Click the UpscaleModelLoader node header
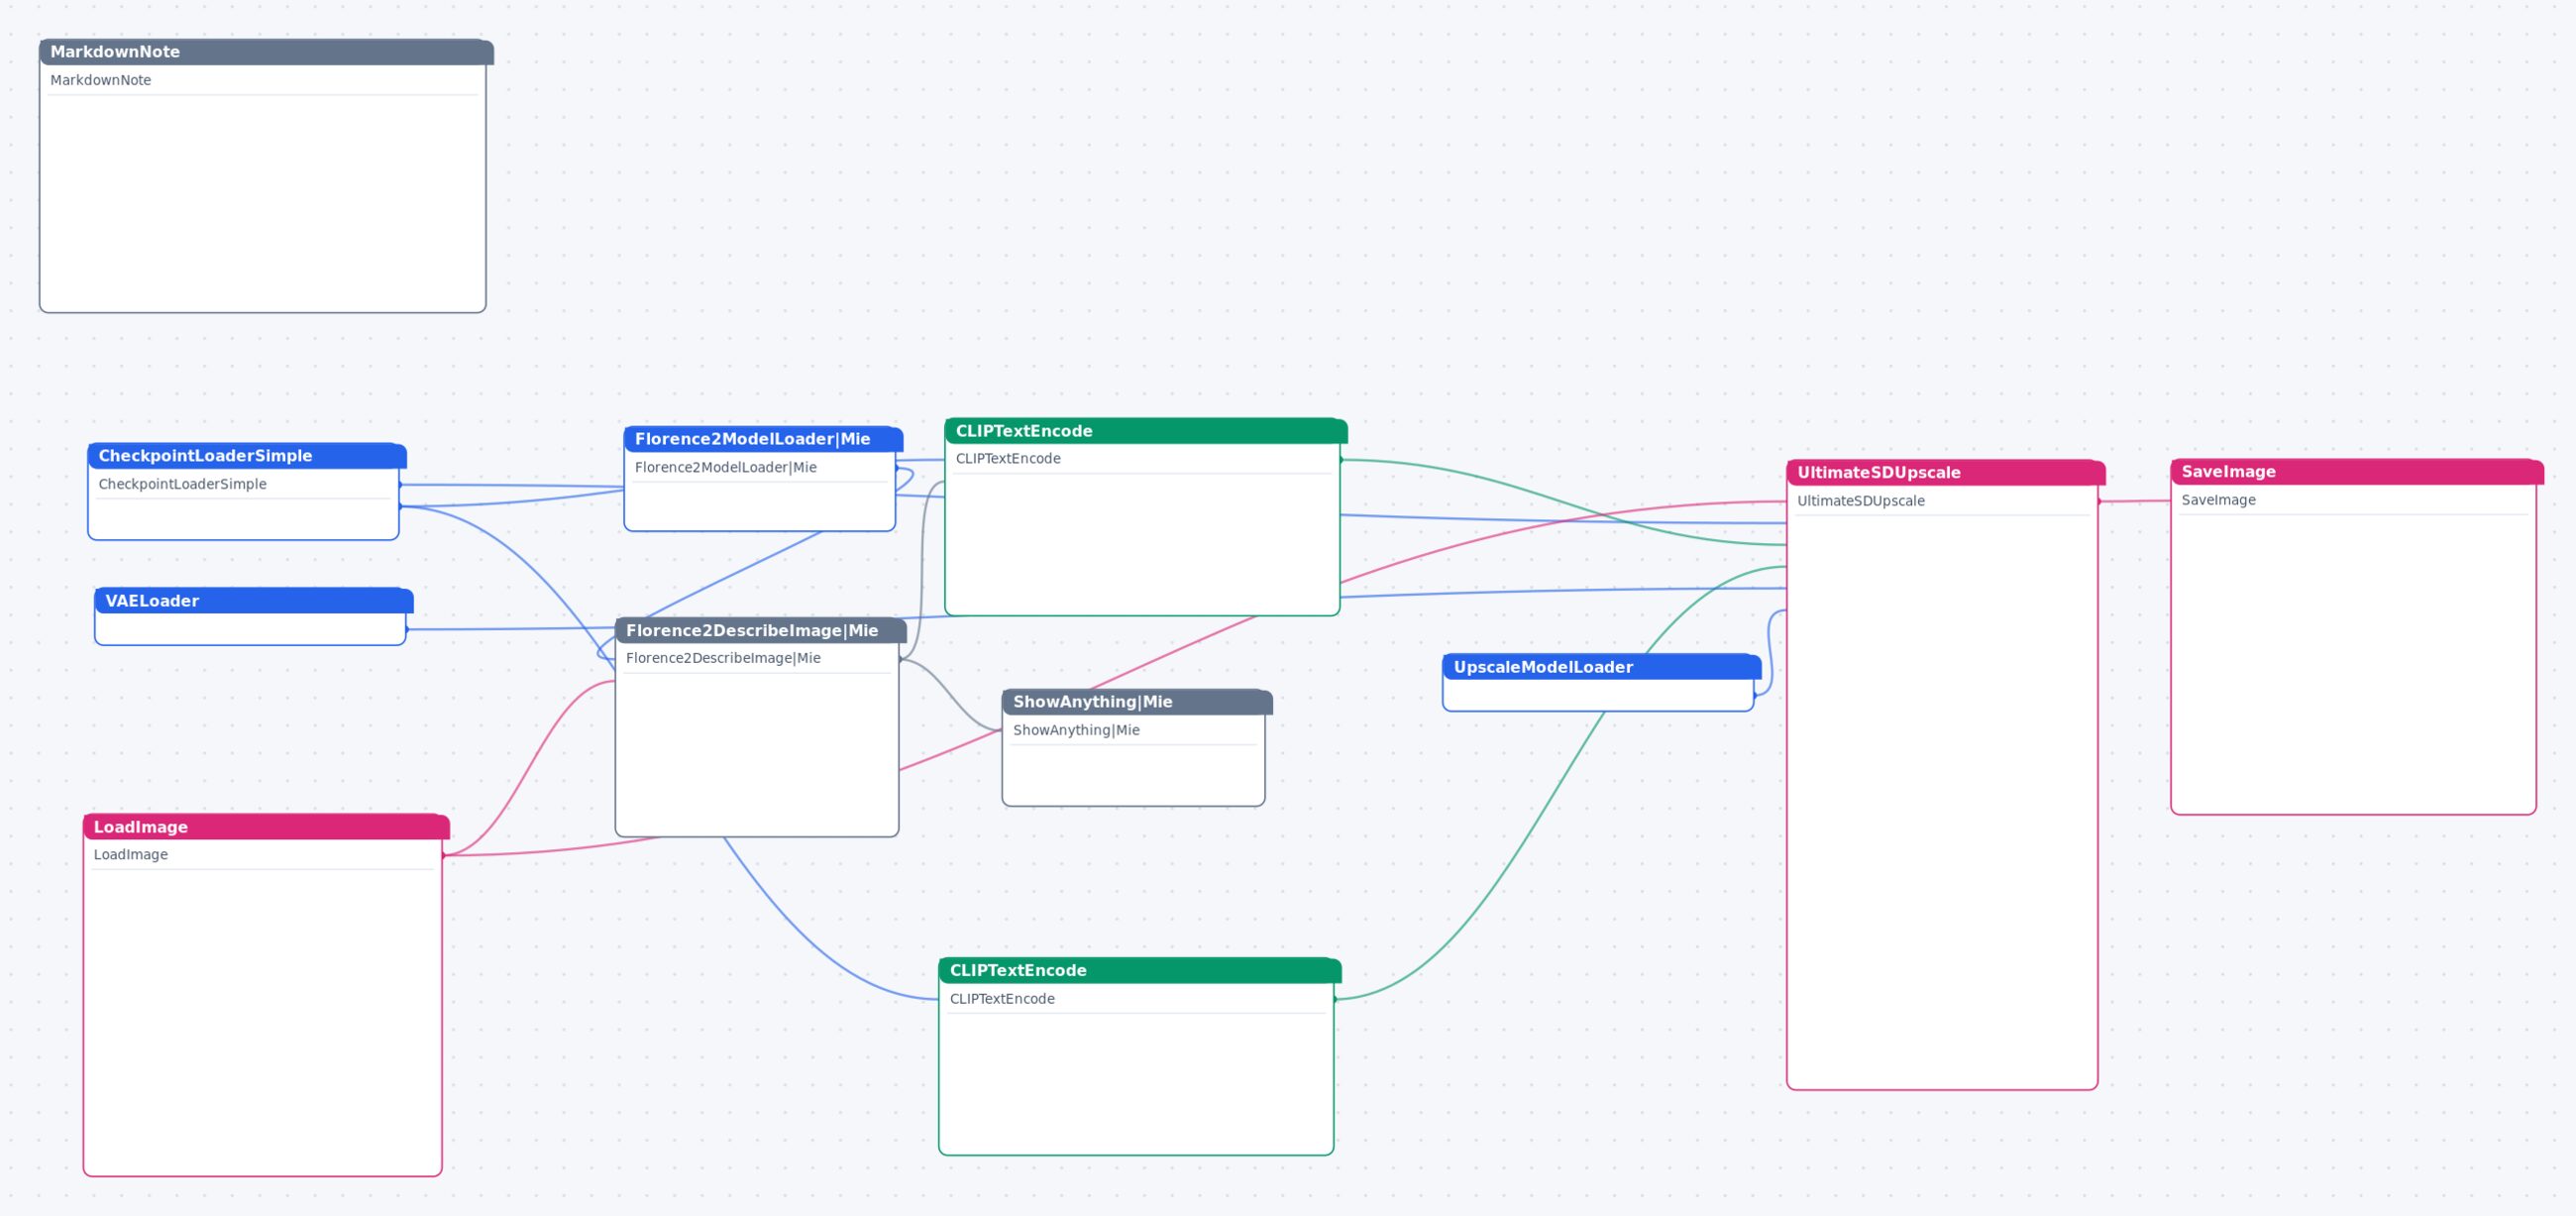Screen dimensions: 2576x1216 point(1601,667)
